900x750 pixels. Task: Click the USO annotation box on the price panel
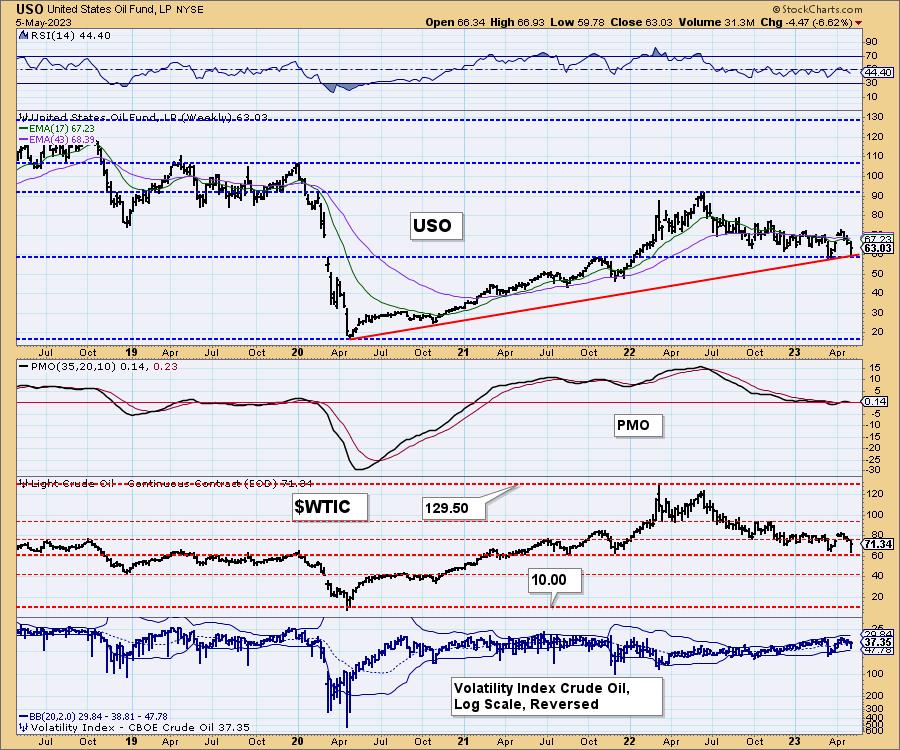click(436, 226)
